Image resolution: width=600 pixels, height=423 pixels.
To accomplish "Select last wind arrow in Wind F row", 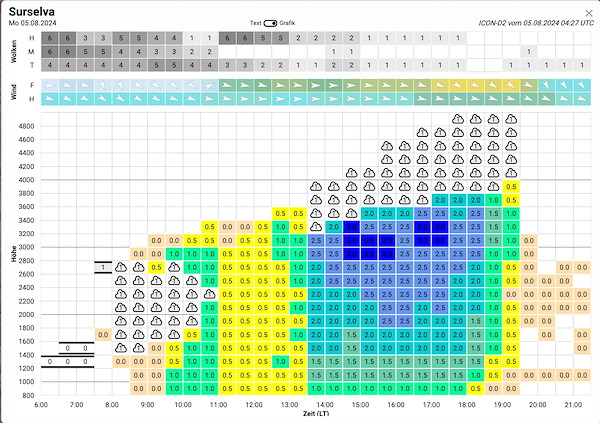I will point(583,86).
